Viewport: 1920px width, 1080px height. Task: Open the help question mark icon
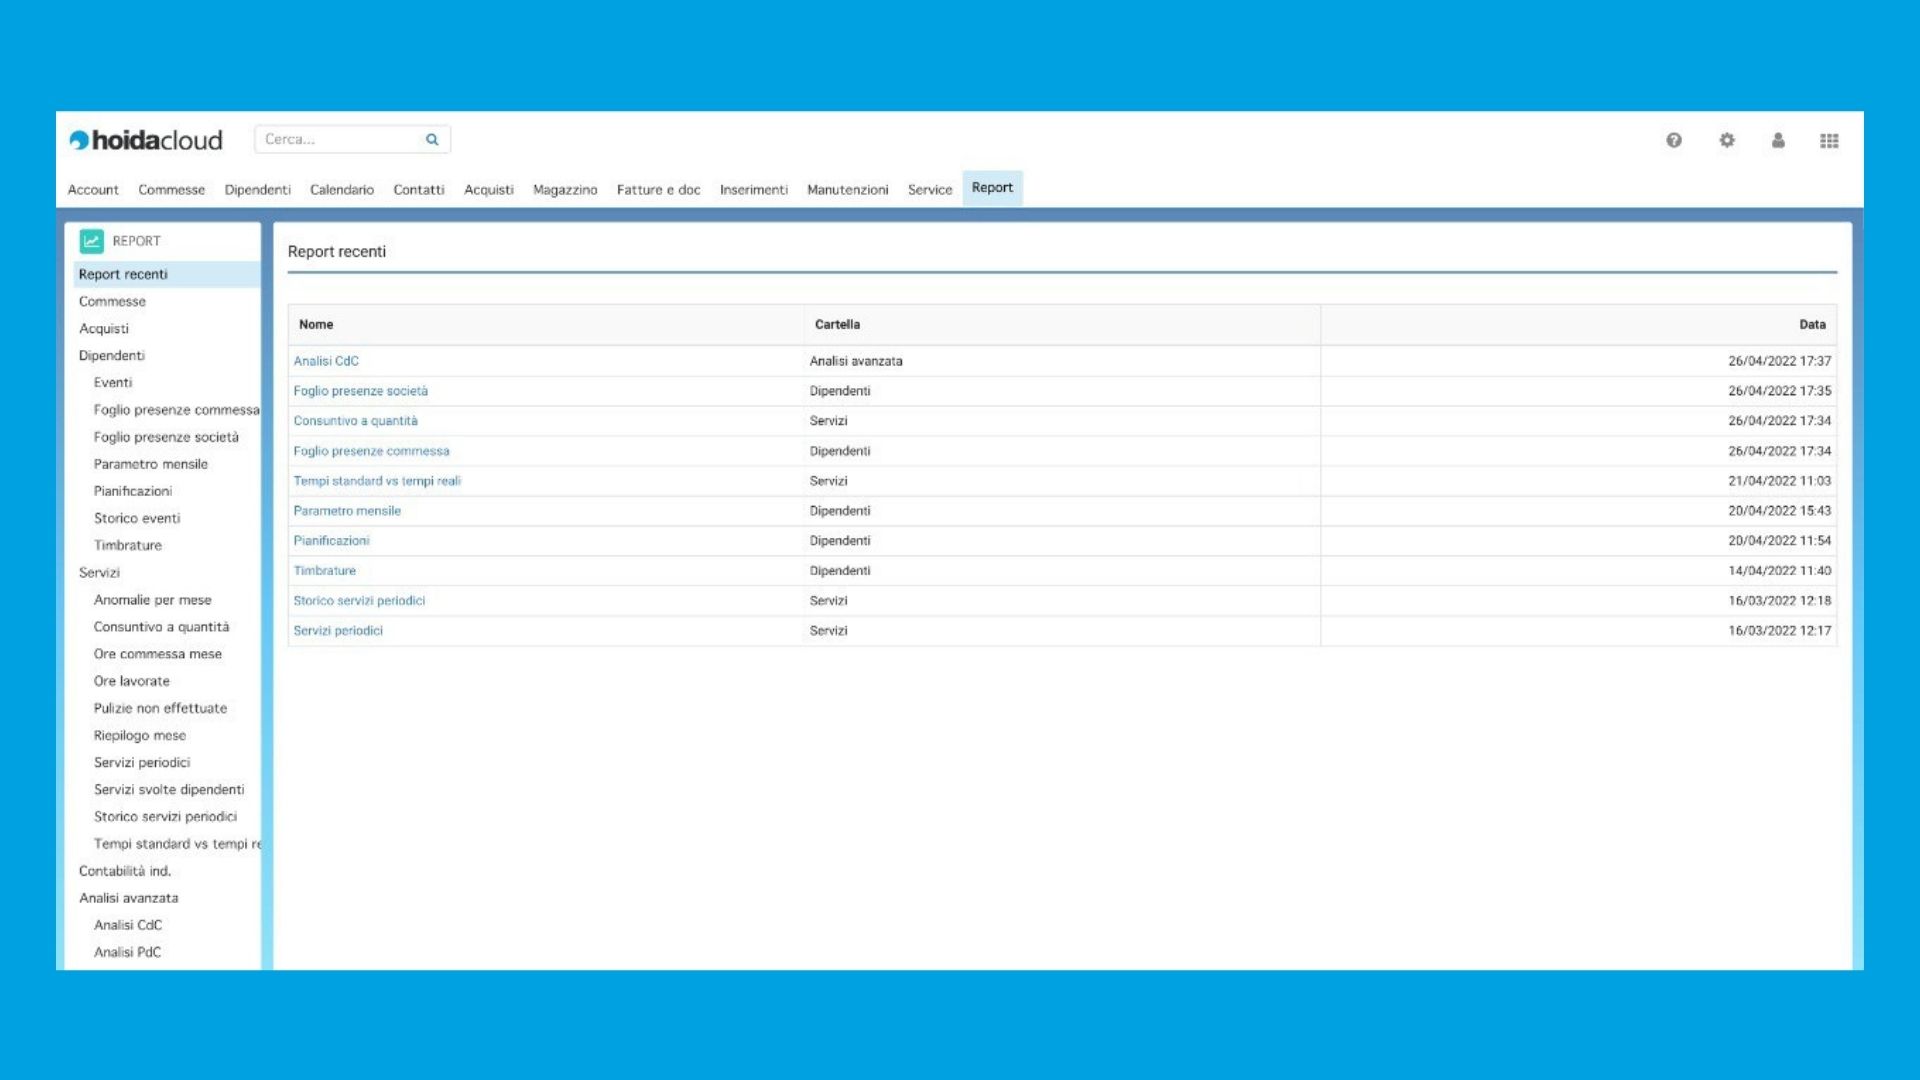pos(1674,140)
